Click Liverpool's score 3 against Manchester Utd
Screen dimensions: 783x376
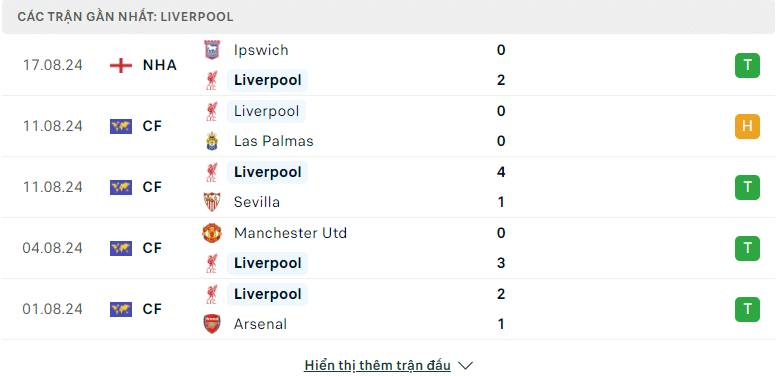(x=501, y=263)
